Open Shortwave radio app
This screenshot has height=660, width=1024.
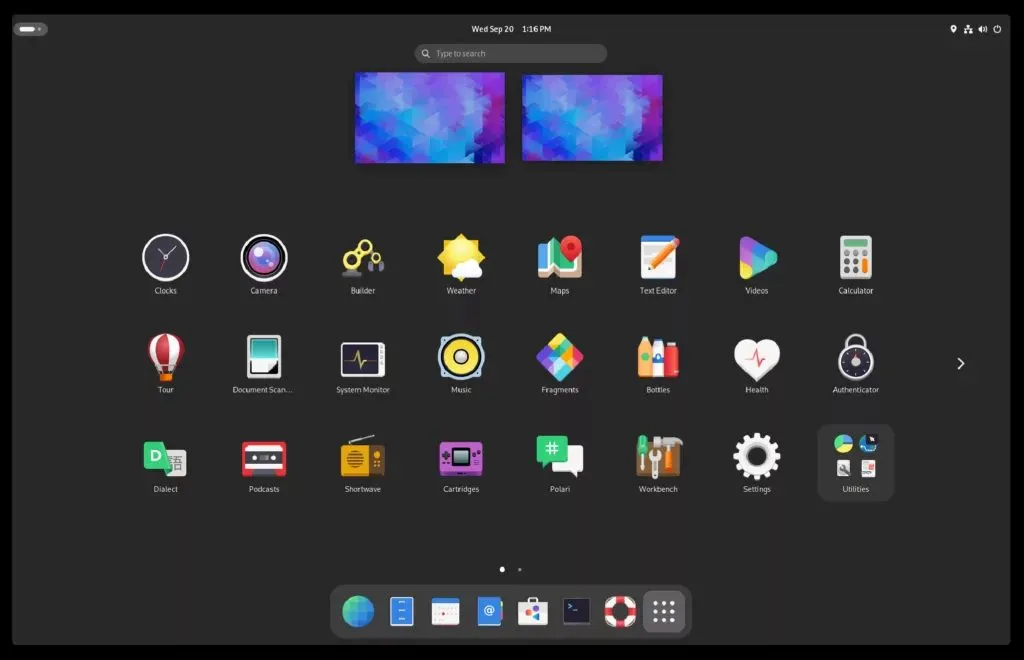coord(362,456)
